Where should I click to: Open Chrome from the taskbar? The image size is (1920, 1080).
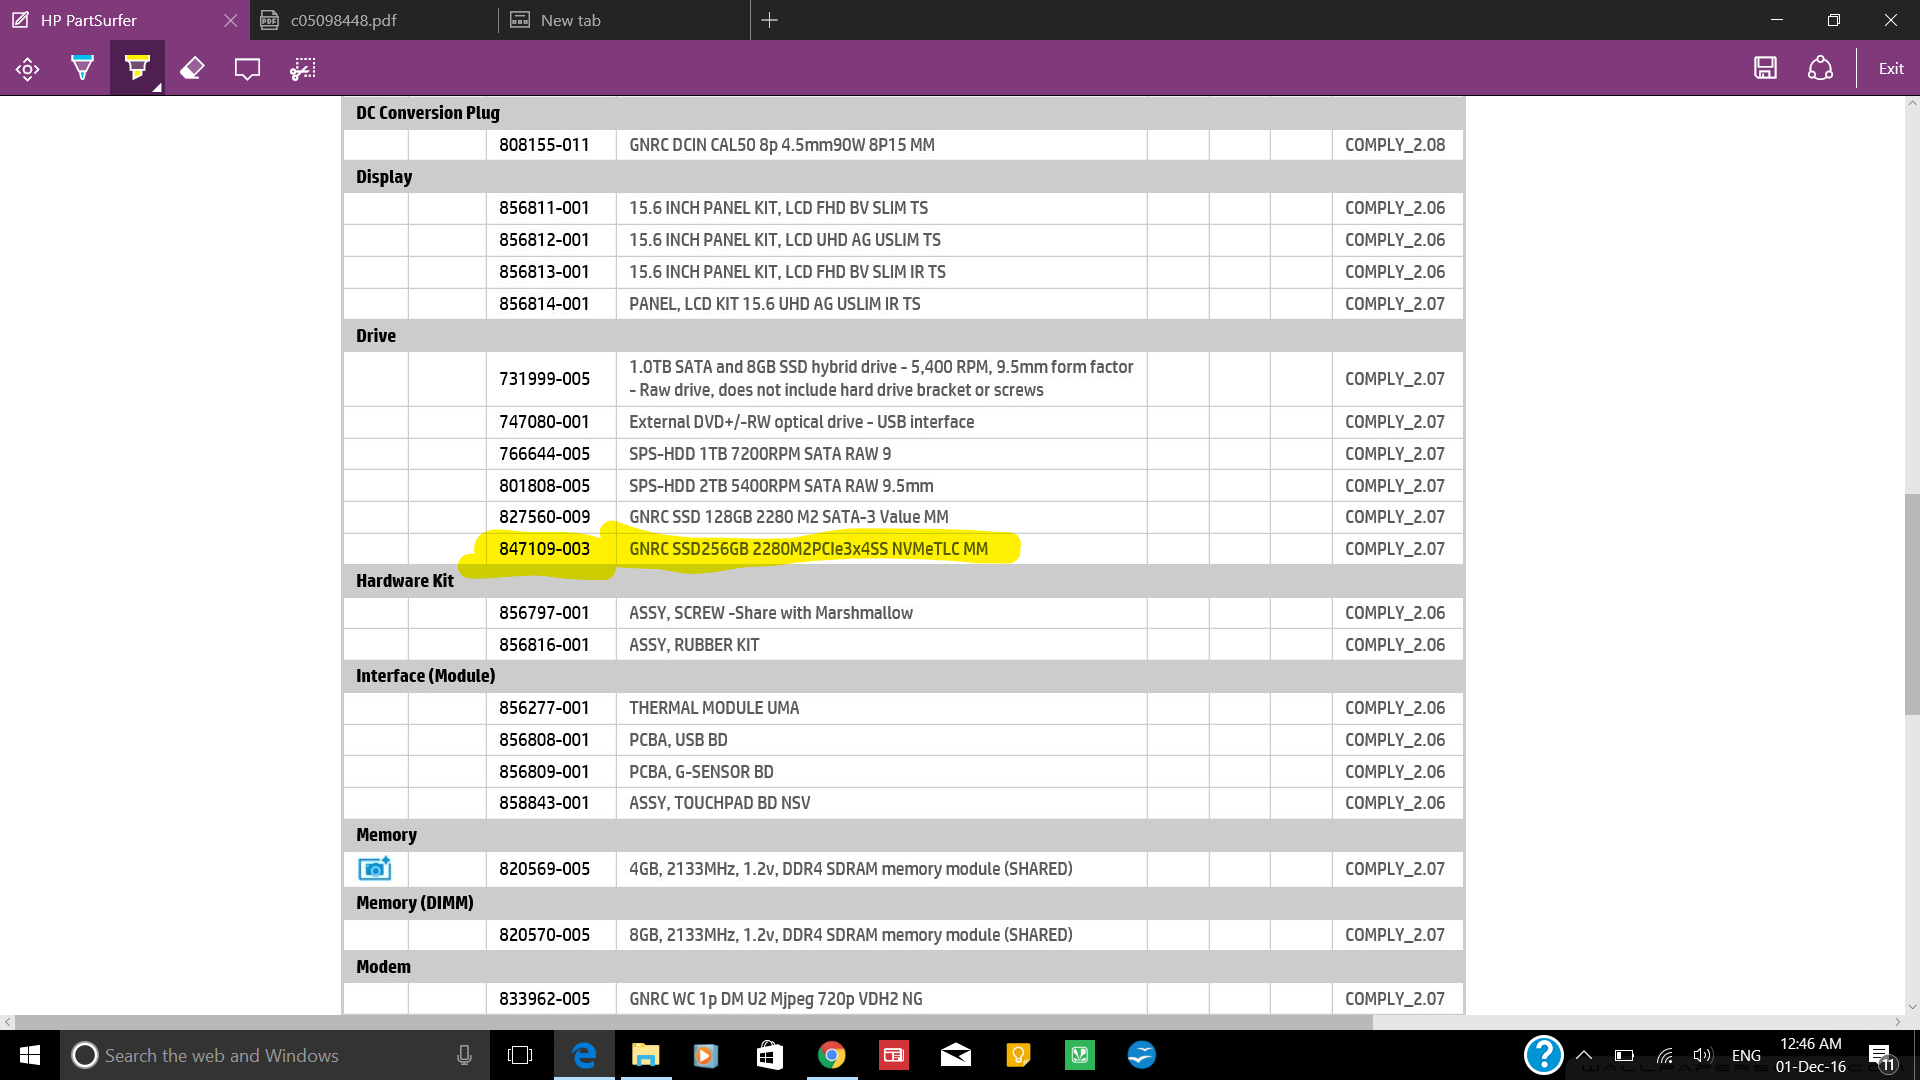point(831,1055)
